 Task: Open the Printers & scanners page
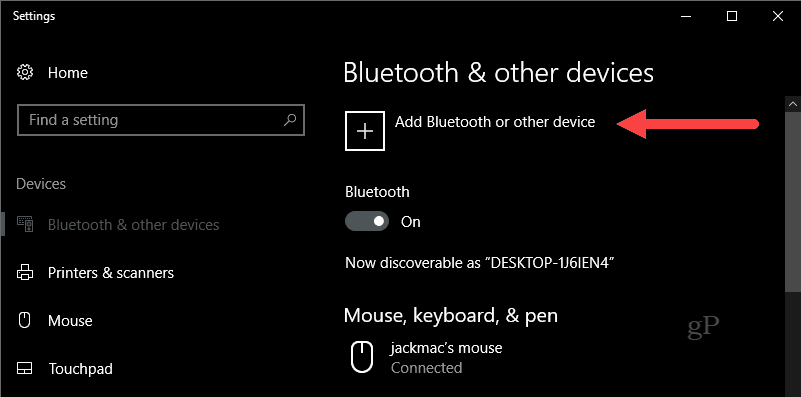click(x=111, y=273)
